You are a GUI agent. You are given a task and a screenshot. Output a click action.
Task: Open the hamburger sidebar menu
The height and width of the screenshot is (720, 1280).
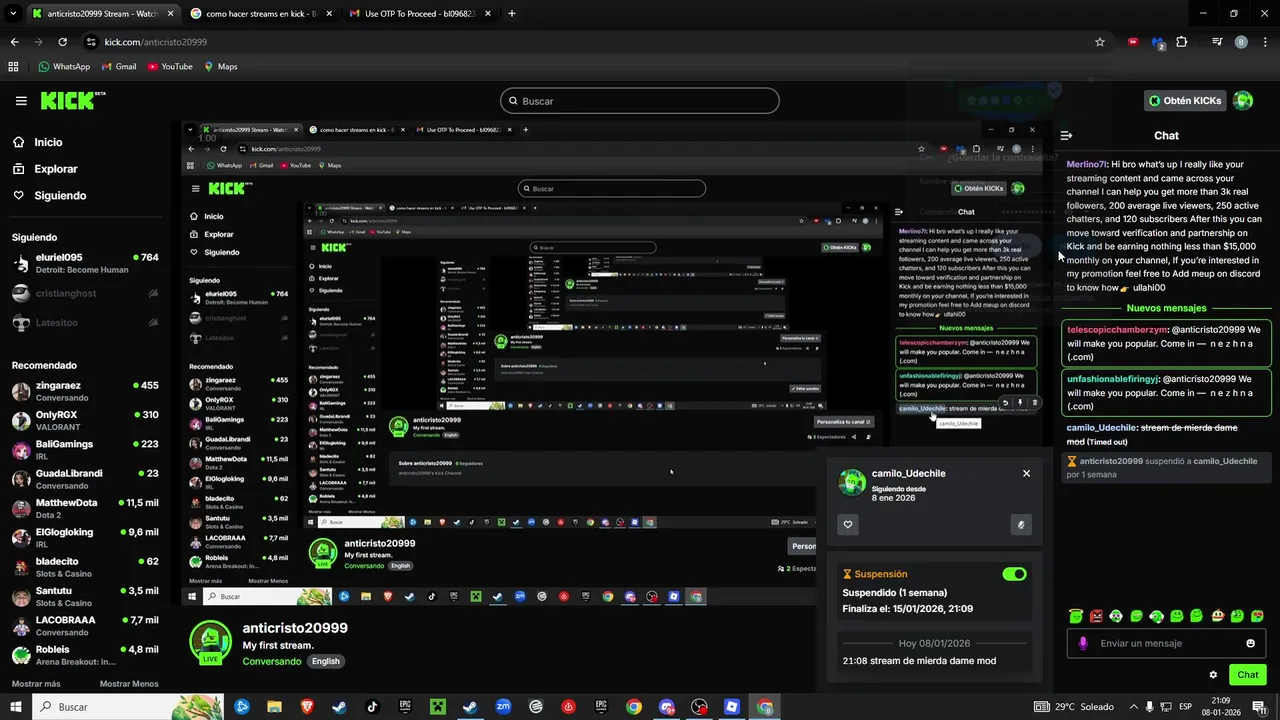coord(21,101)
